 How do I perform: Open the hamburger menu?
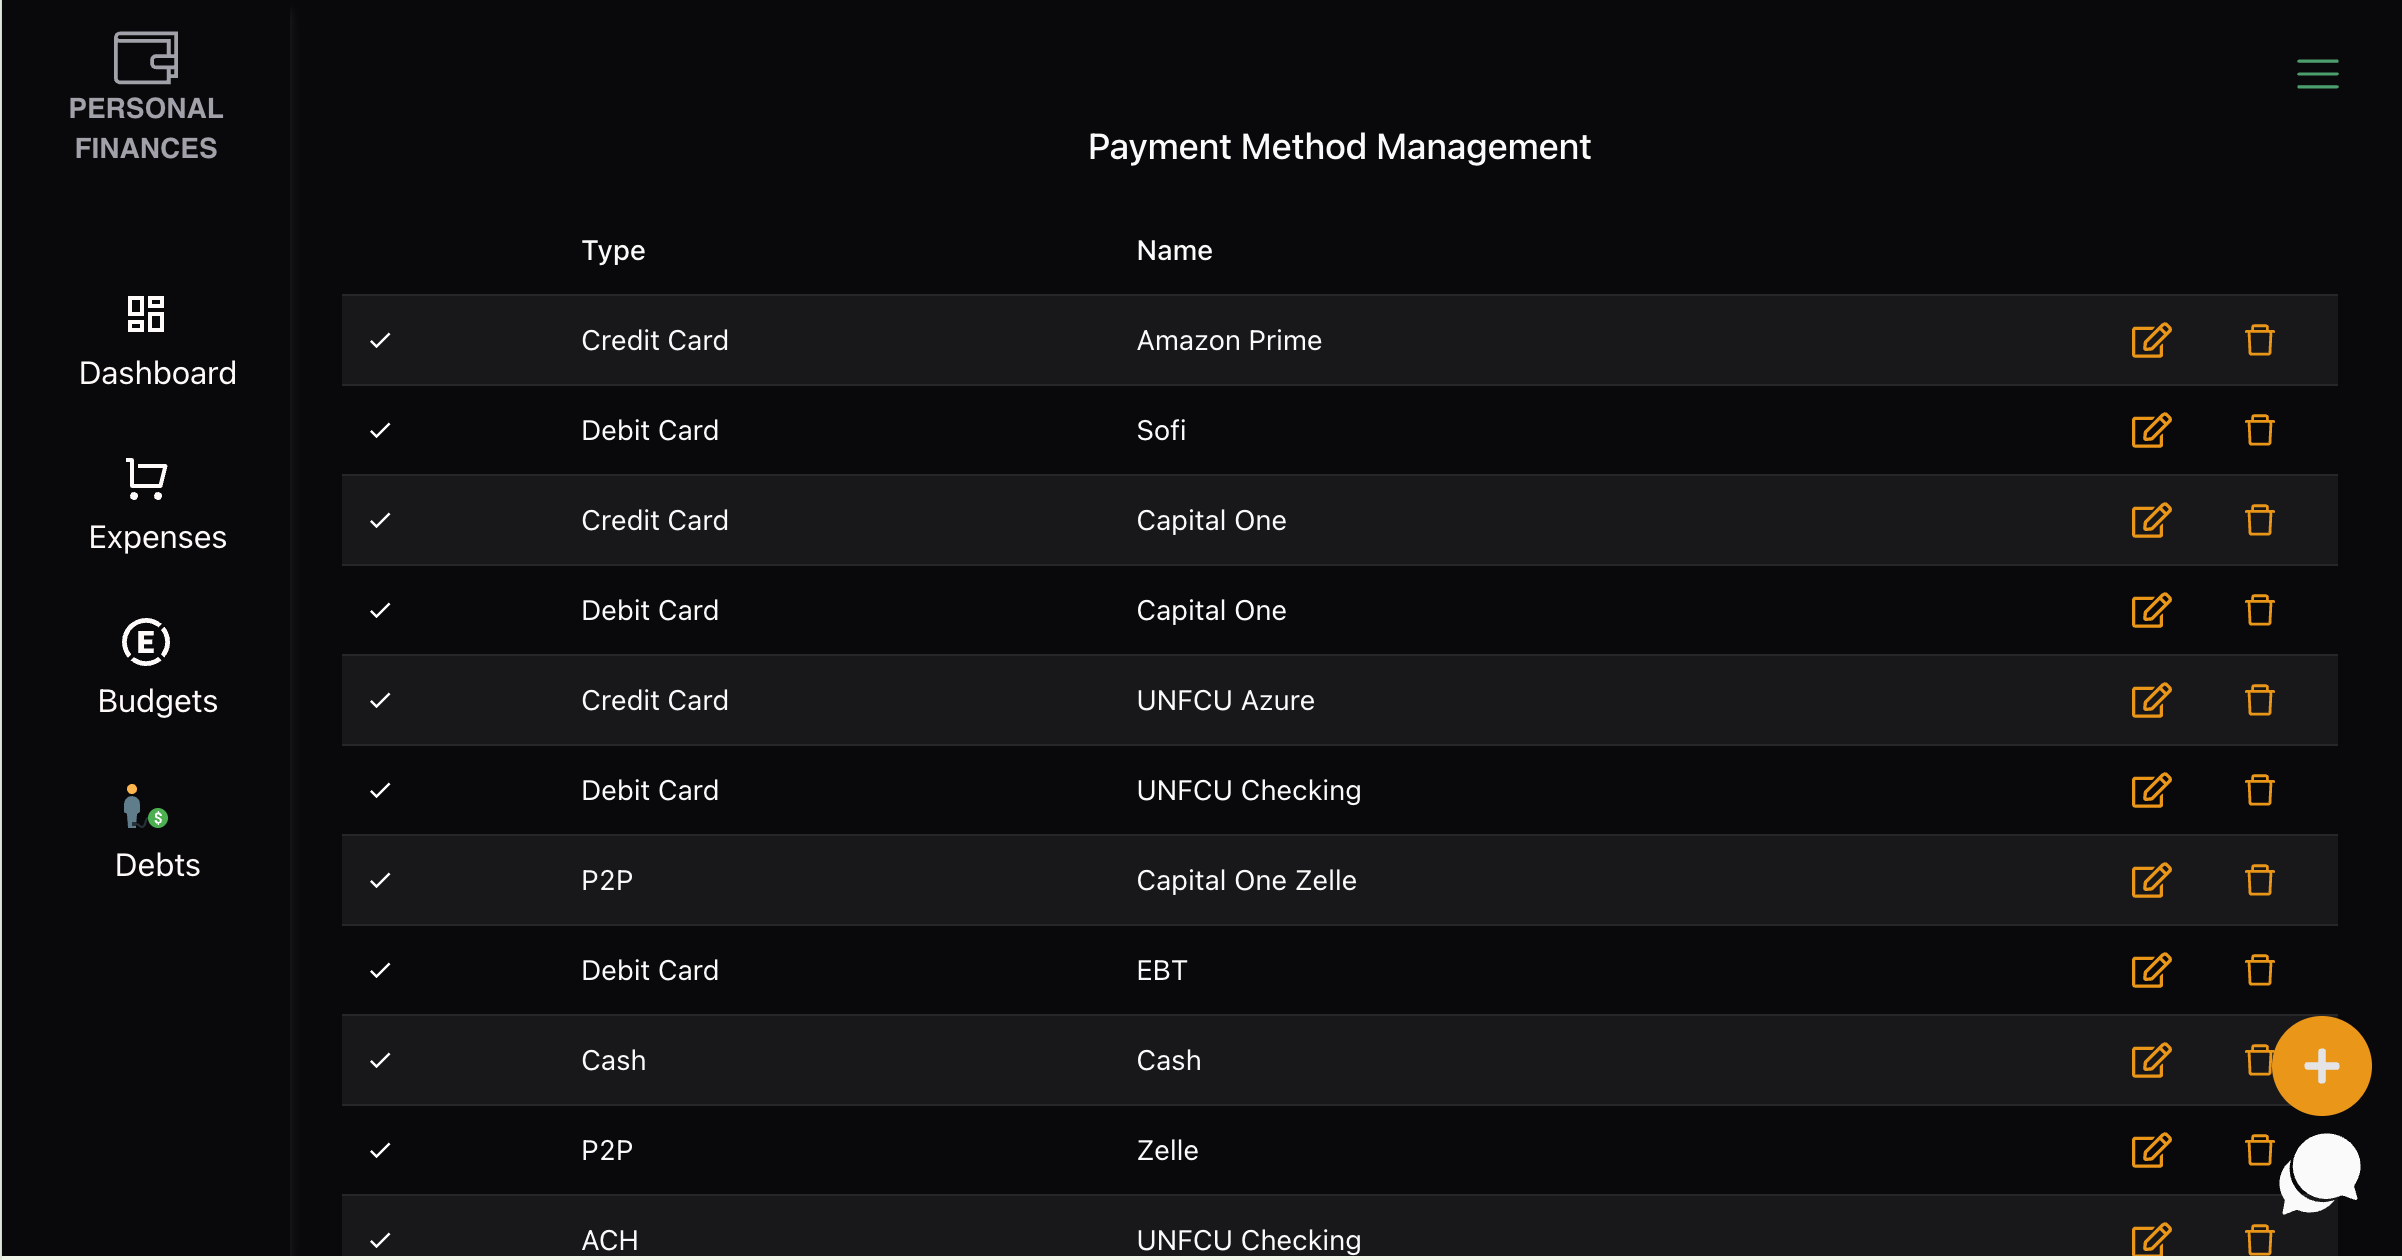pyautogui.click(x=2318, y=73)
